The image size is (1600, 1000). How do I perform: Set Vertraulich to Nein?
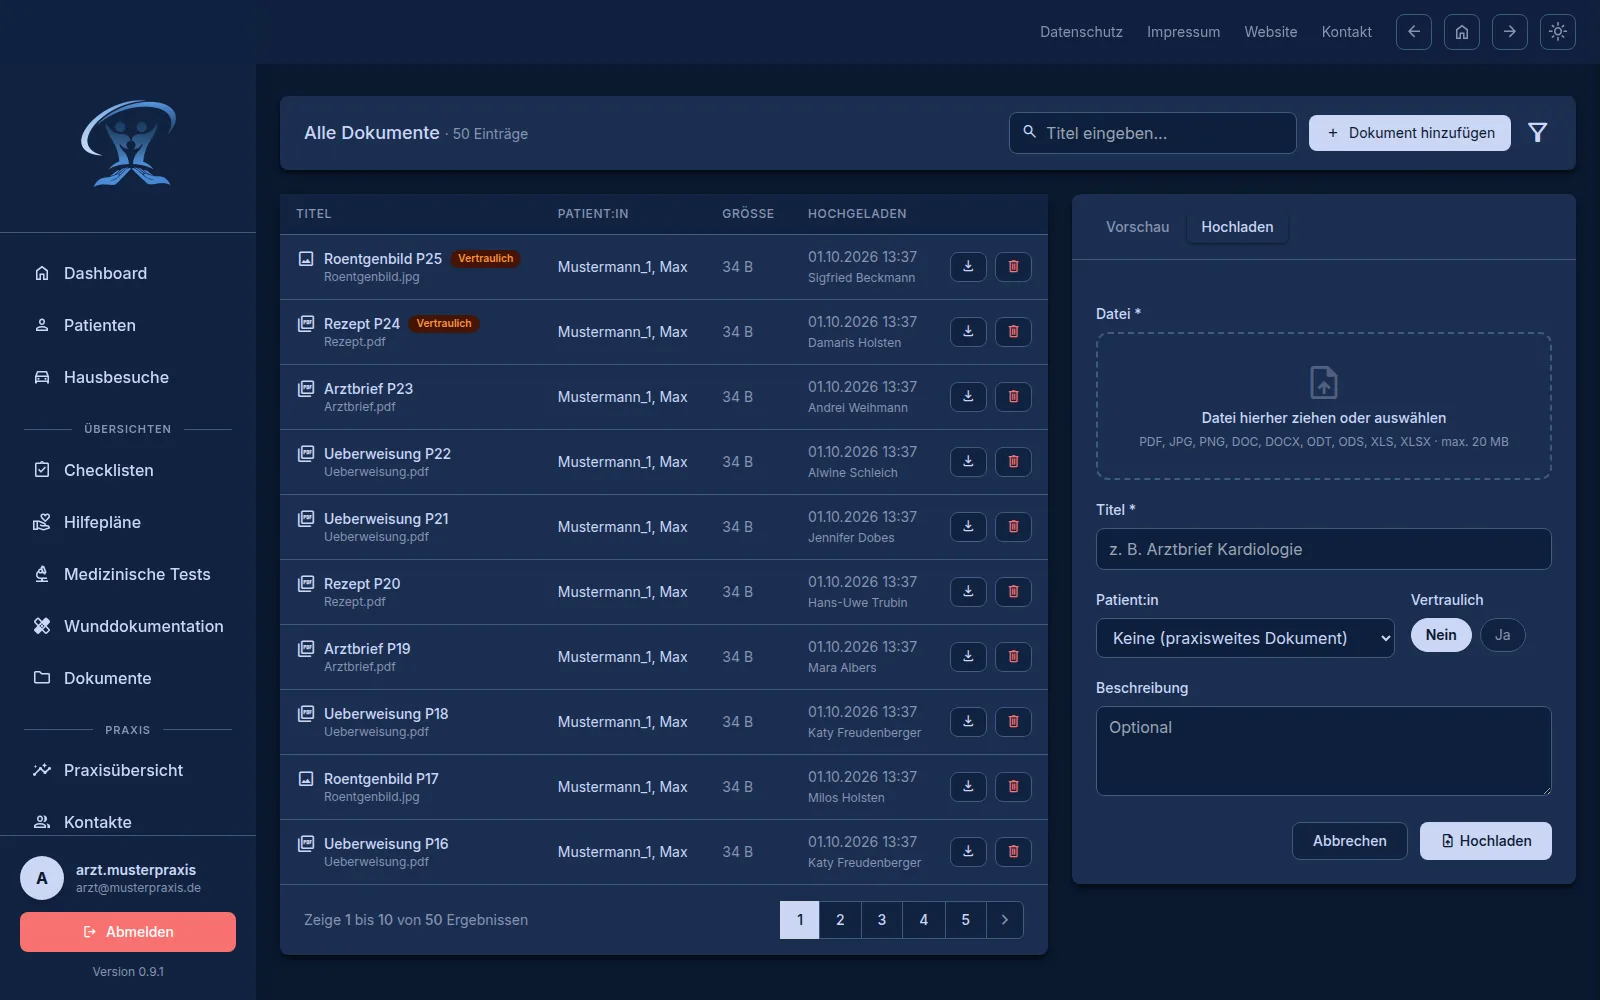coord(1441,635)
